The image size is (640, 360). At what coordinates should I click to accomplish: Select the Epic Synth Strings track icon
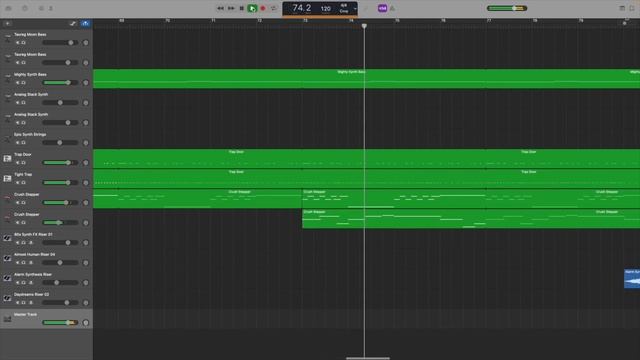[8, 138]
